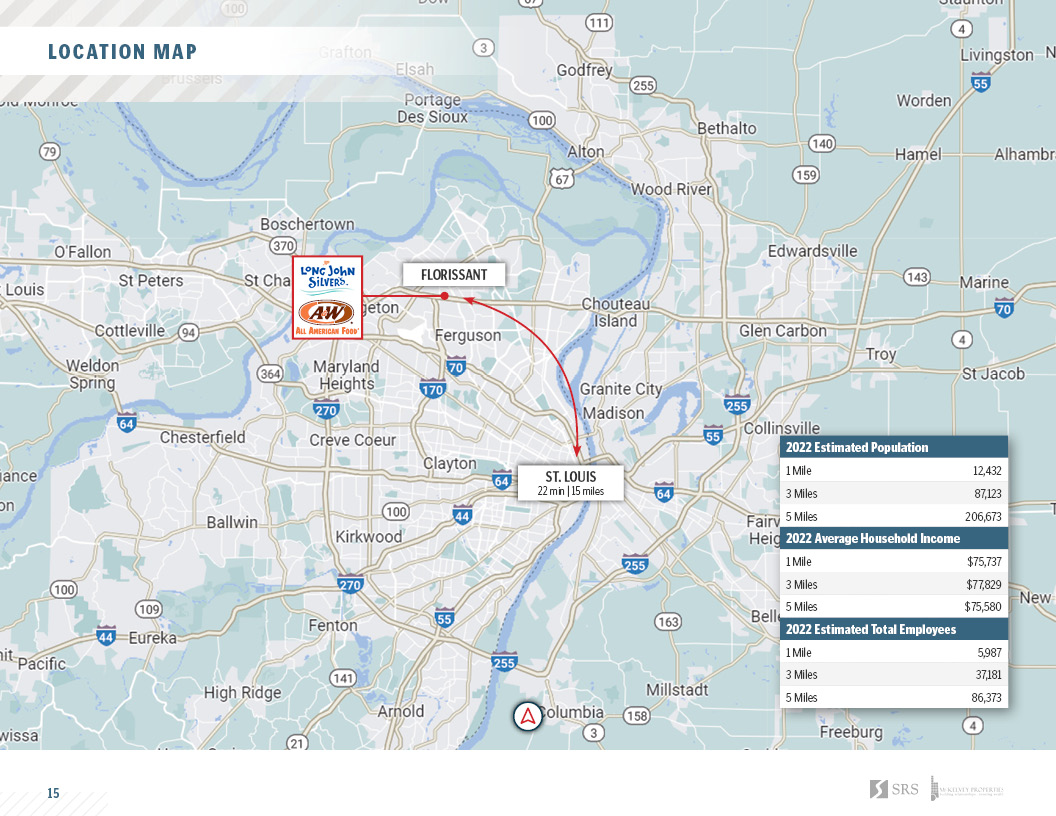
Task: Click the Ferguson map label
Action: point(468,335)
